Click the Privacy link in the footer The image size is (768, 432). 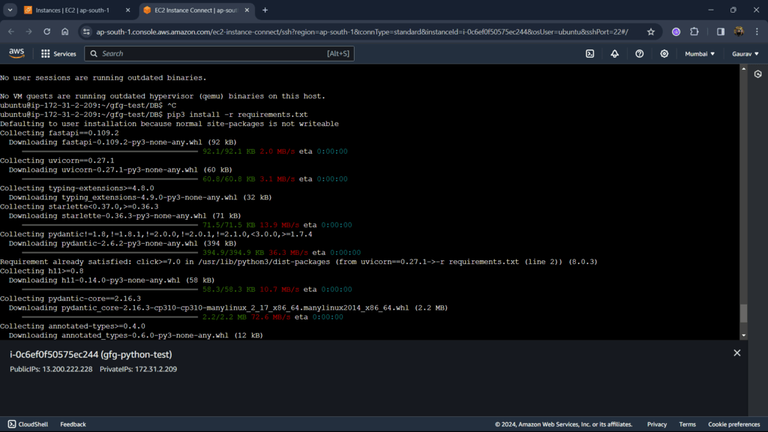657,424
